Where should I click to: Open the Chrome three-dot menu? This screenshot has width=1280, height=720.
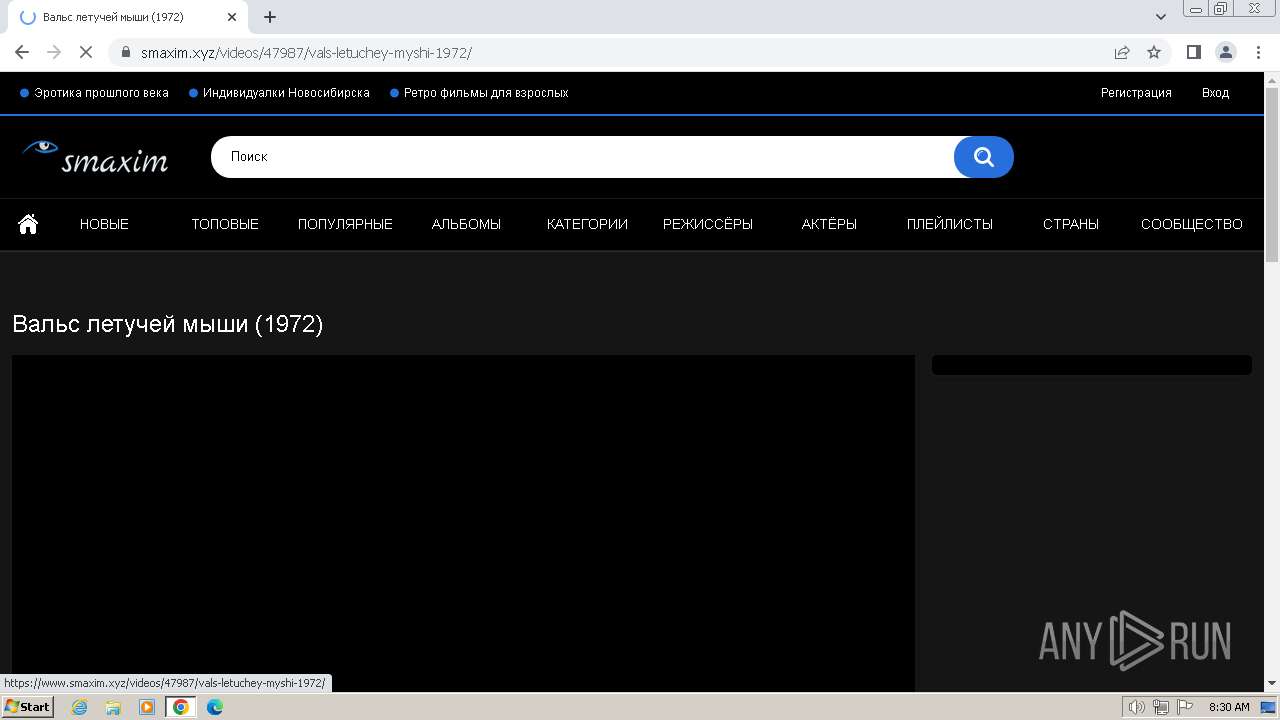pyautogui.click(x=1257, y=52)
